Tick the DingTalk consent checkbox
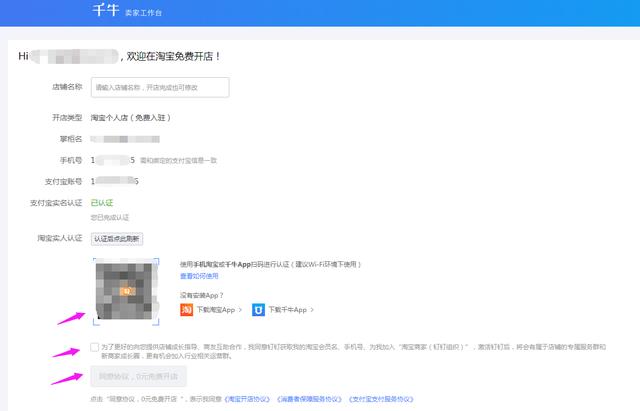Image resolution: width=640 pixels, height=411 pixels. (x=95, y=347)
